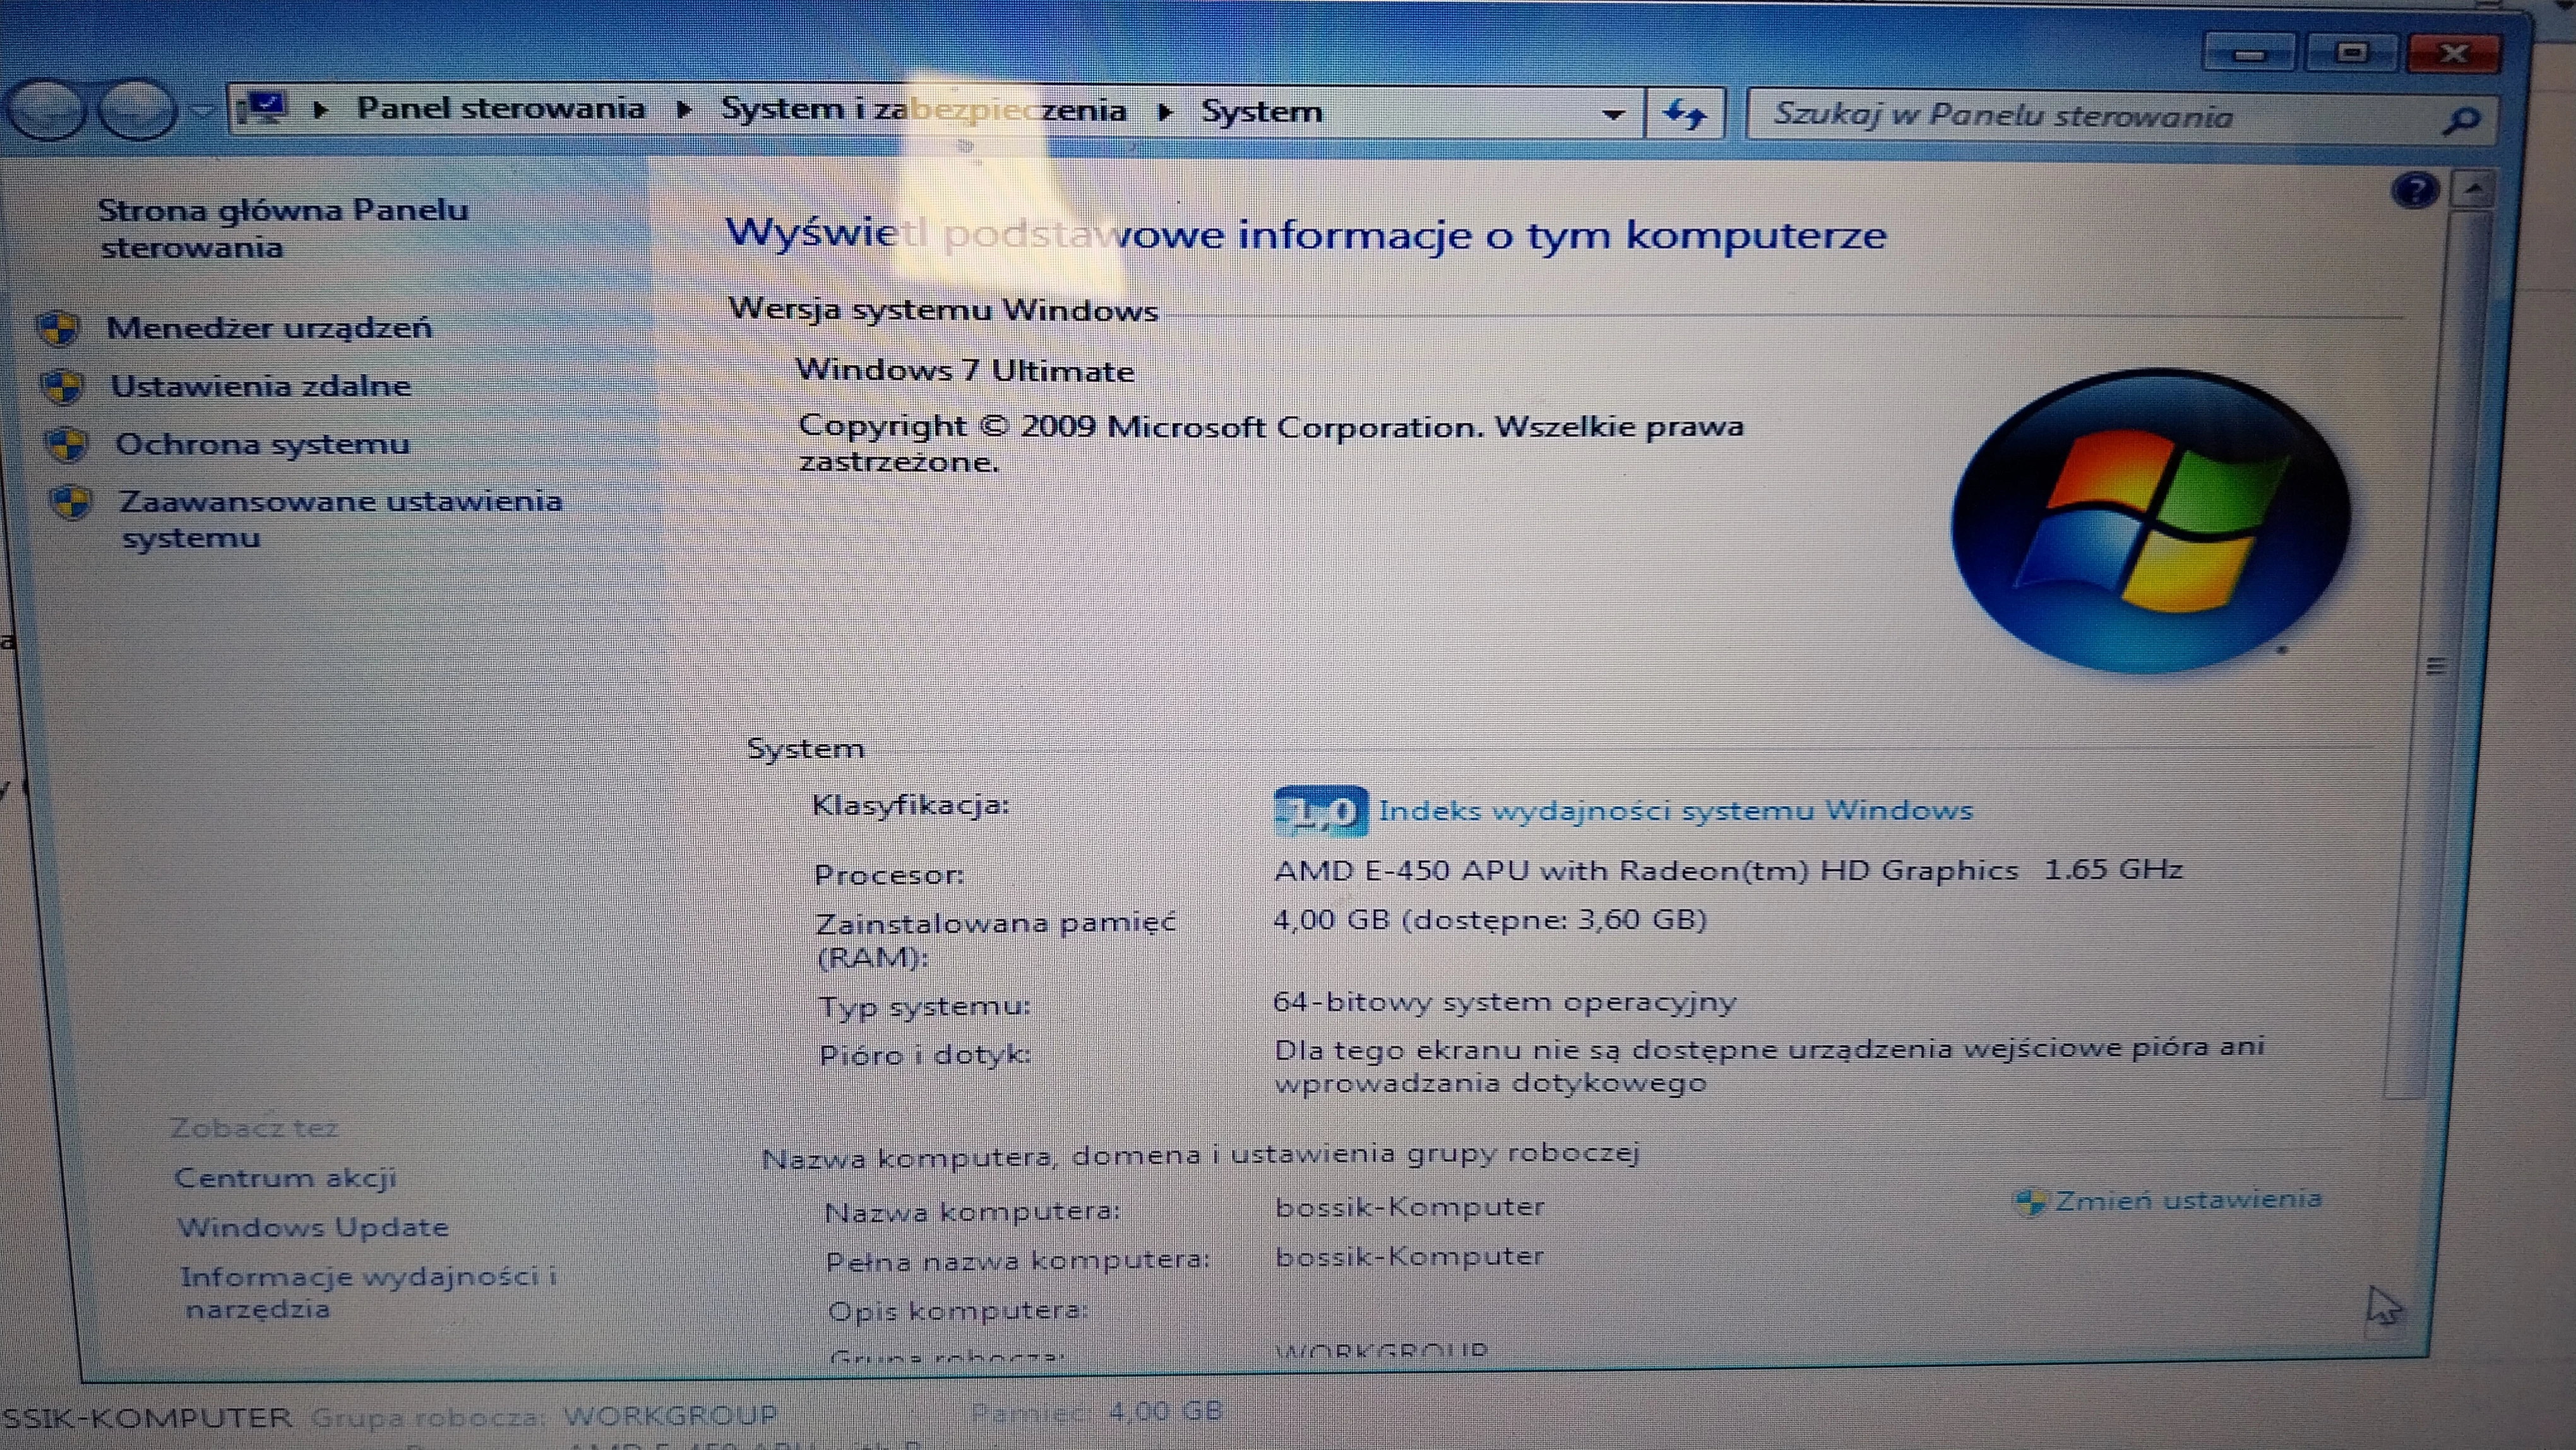Click shield icon beside Zaawansowane ustawienia systemu
Screen dimensions: 2576x1450
pyautogui.click(x=72, y=501)
